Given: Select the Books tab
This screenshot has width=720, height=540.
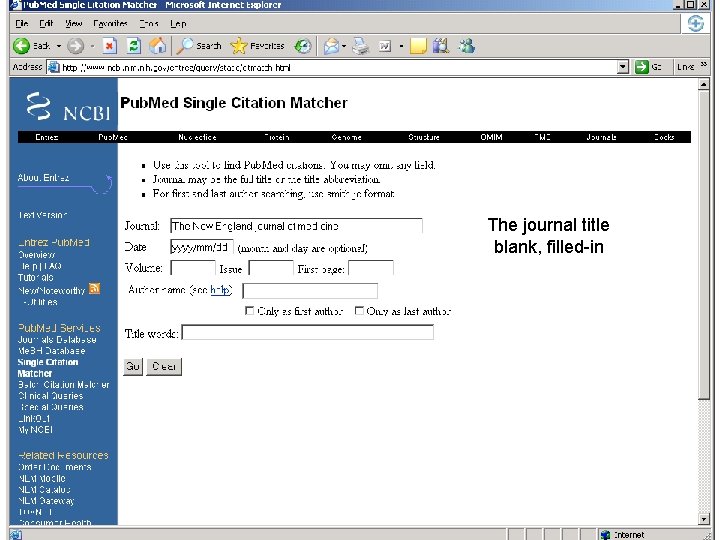Looking at the screenshot, I should coord(664,137).
